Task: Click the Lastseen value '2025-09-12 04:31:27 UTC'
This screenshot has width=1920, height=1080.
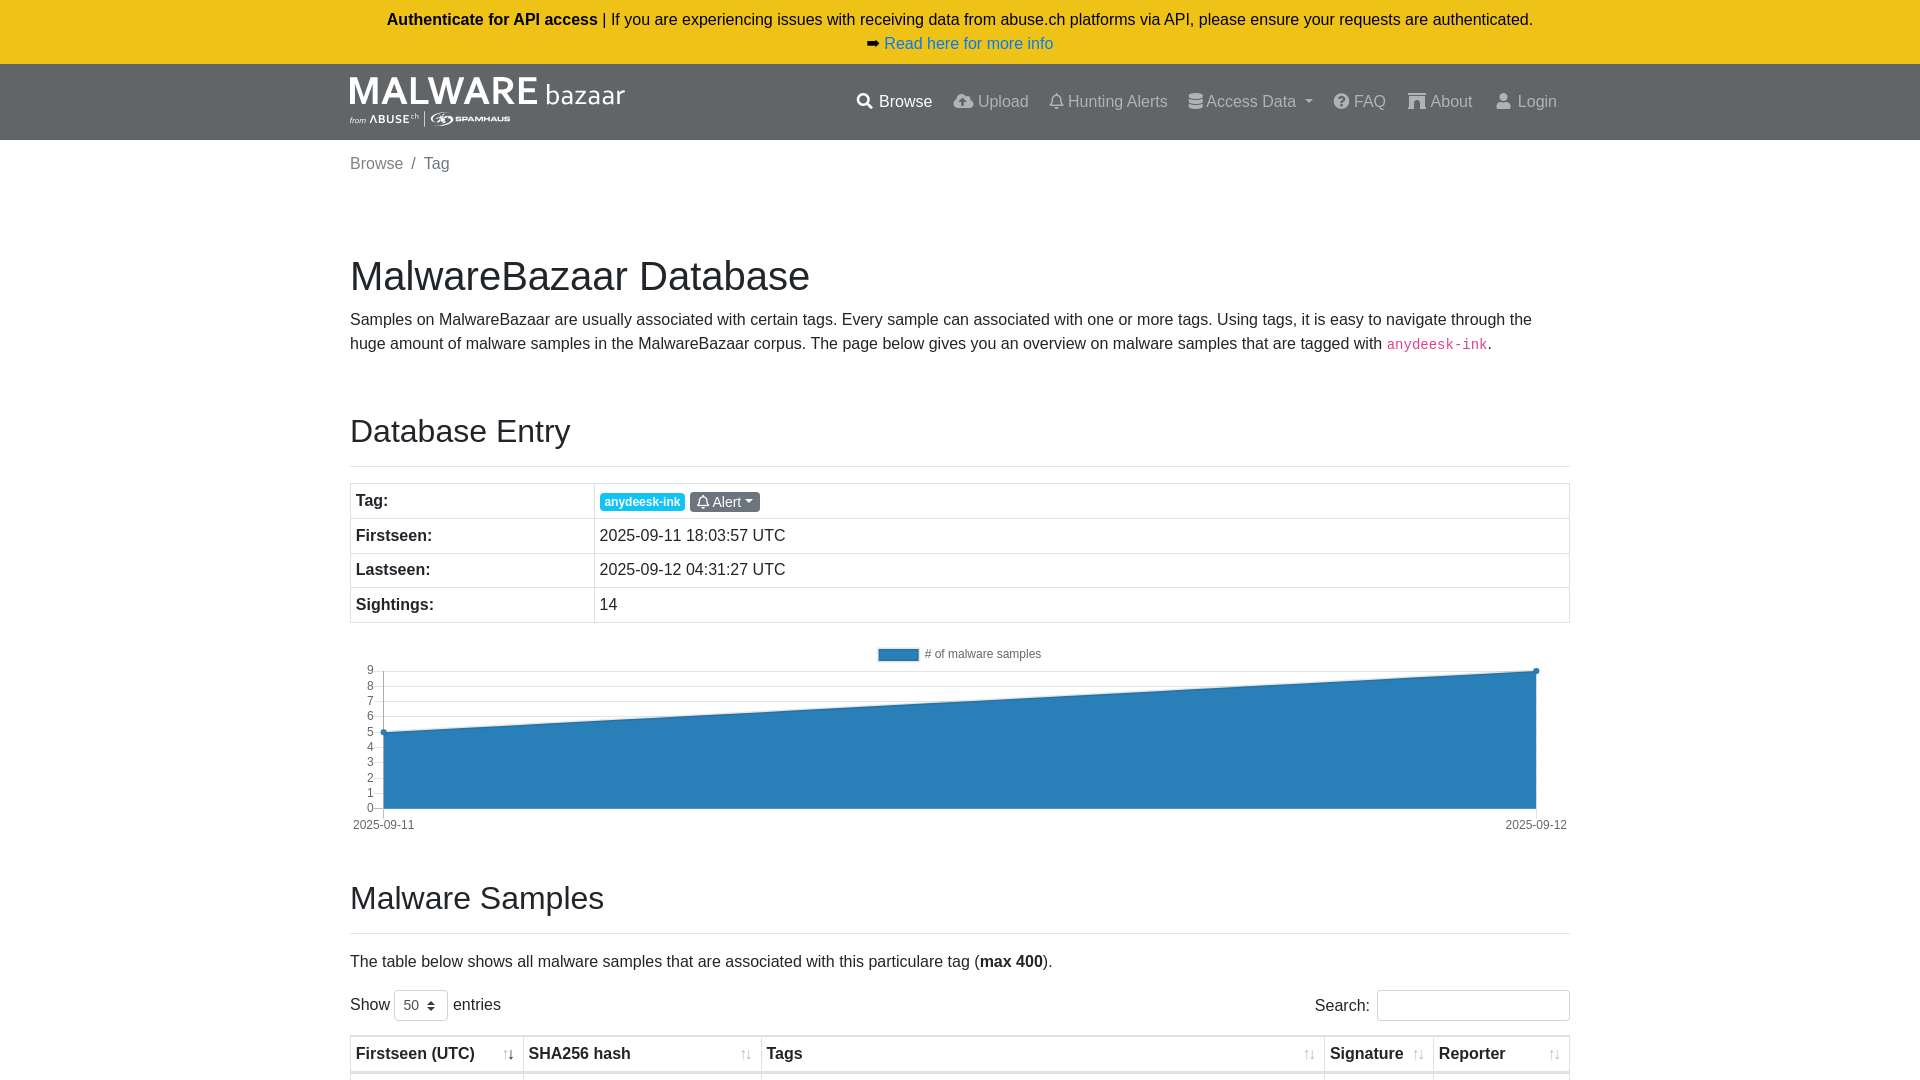Action: click(x=692, y=570)
